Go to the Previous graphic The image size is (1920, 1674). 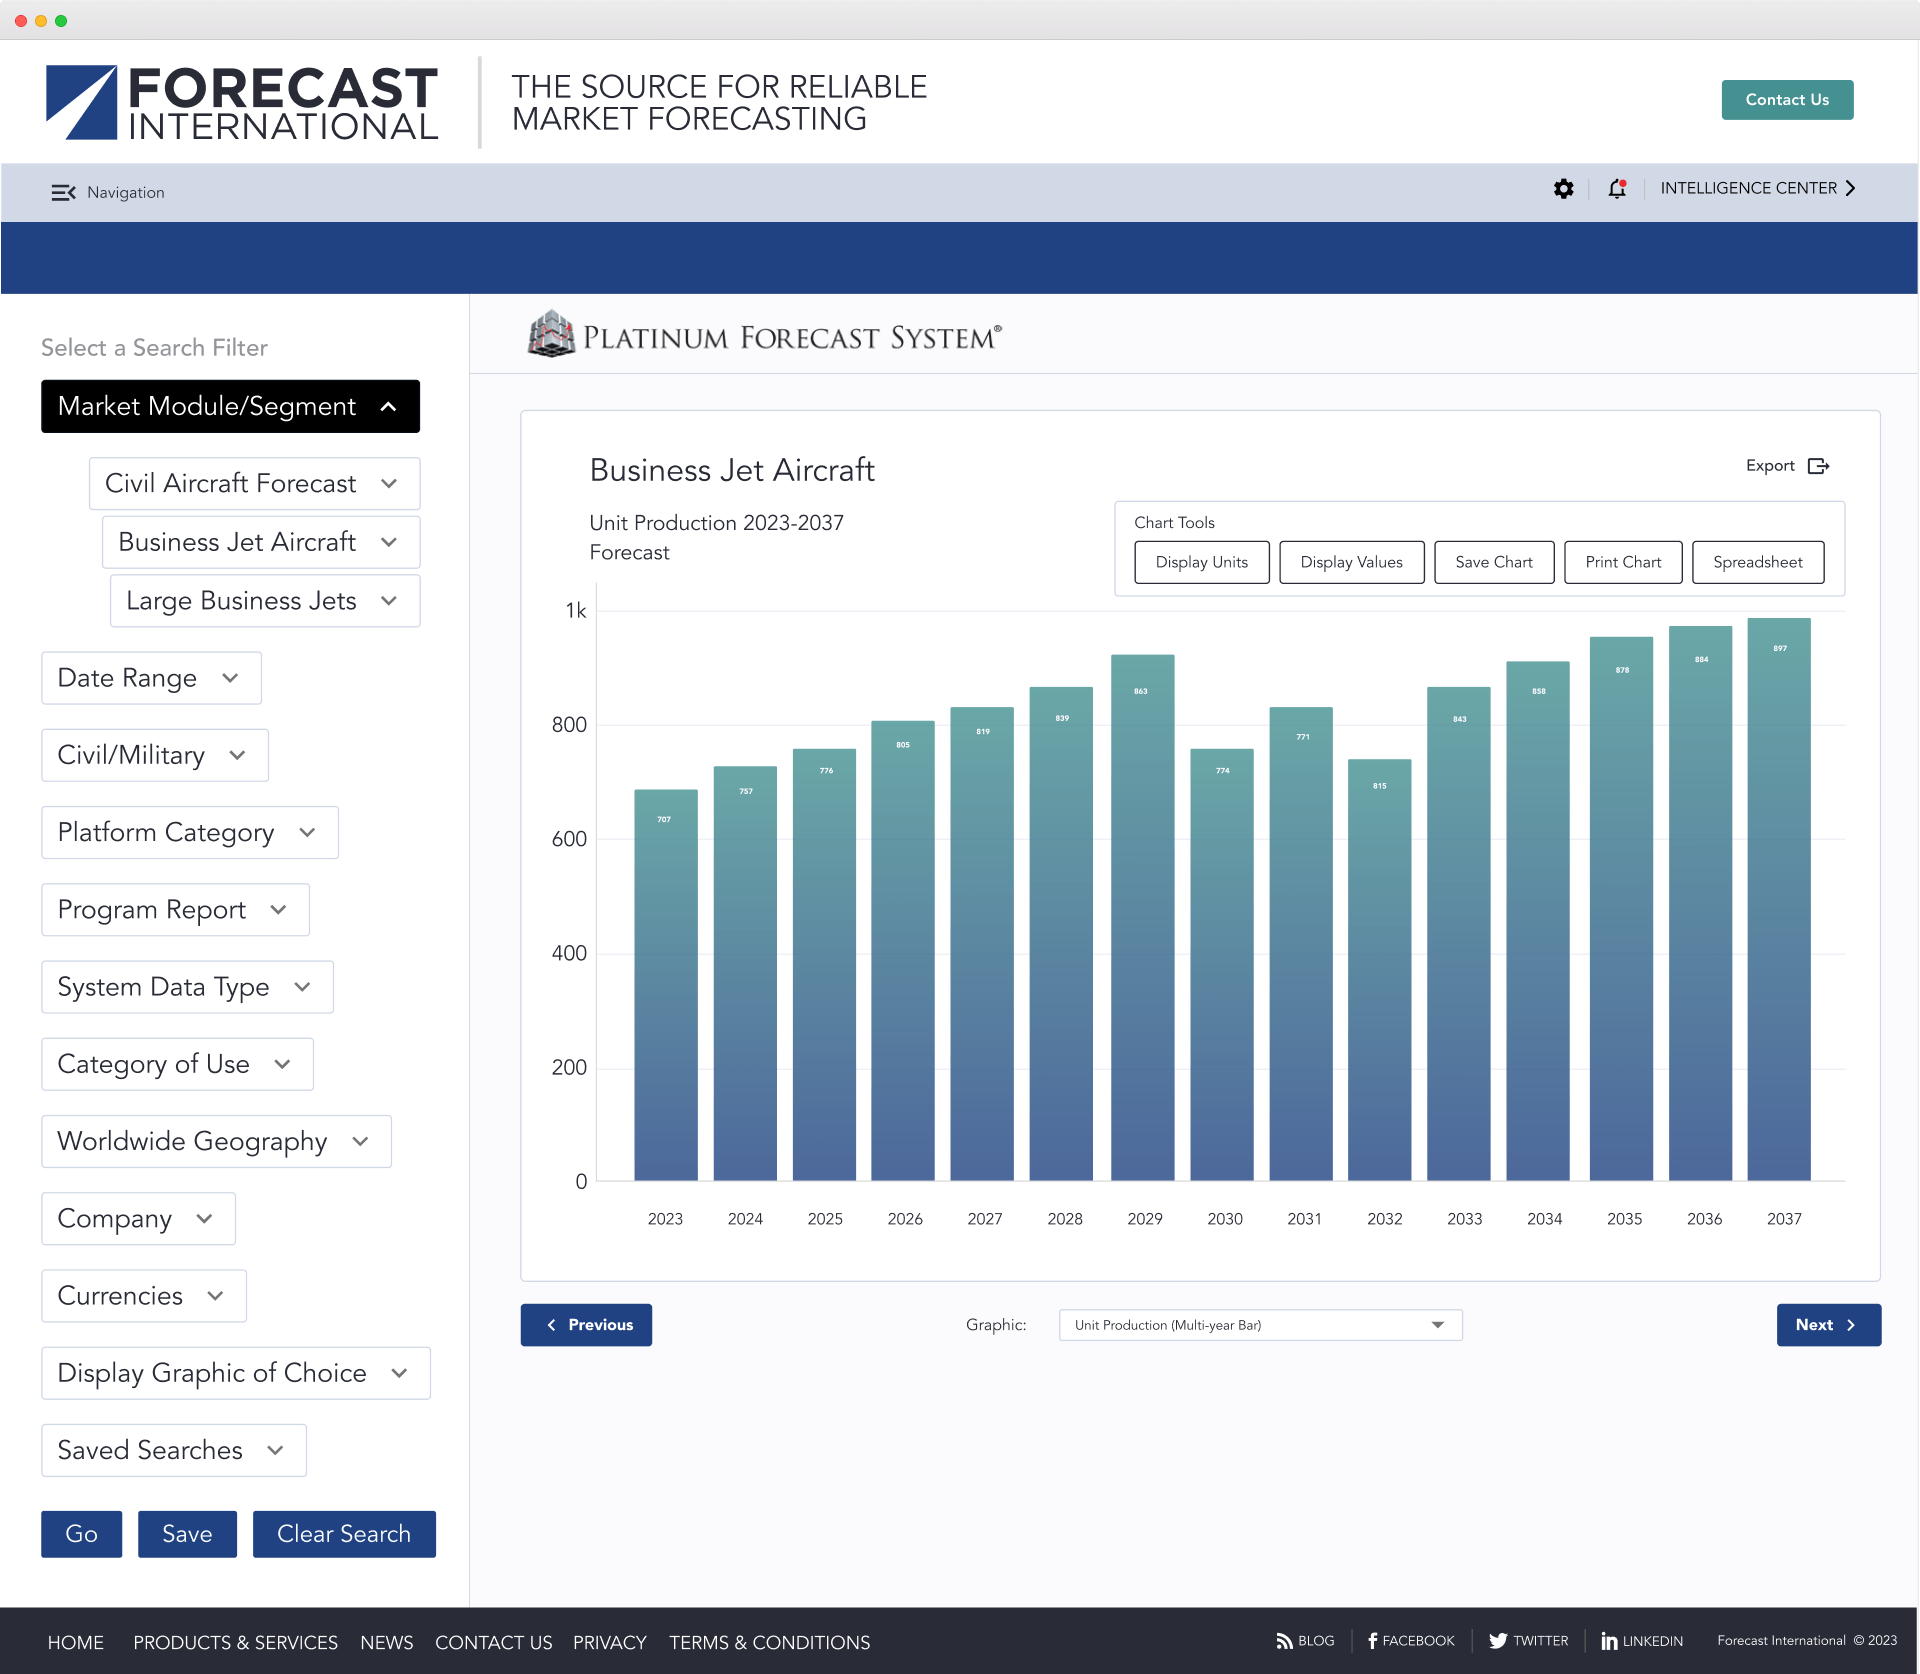tap(586, 1325)
